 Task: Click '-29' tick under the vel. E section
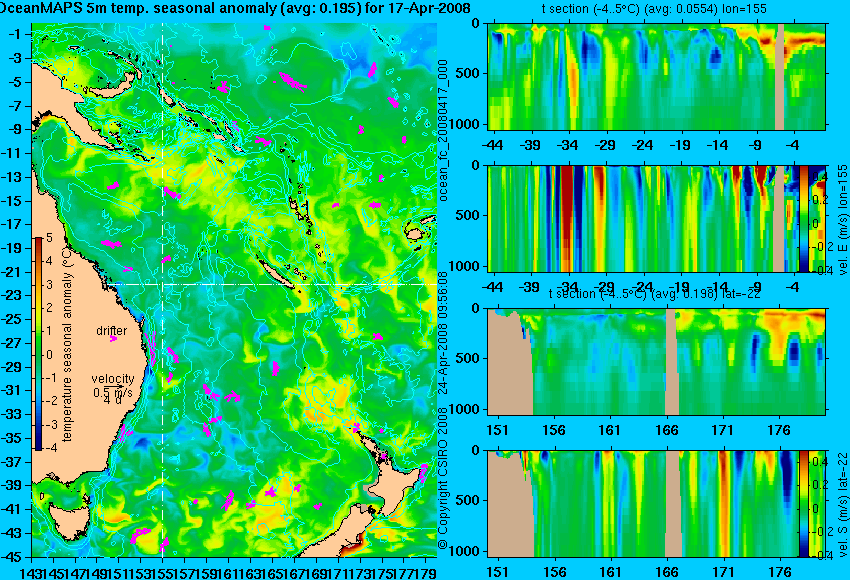(605, 287)
